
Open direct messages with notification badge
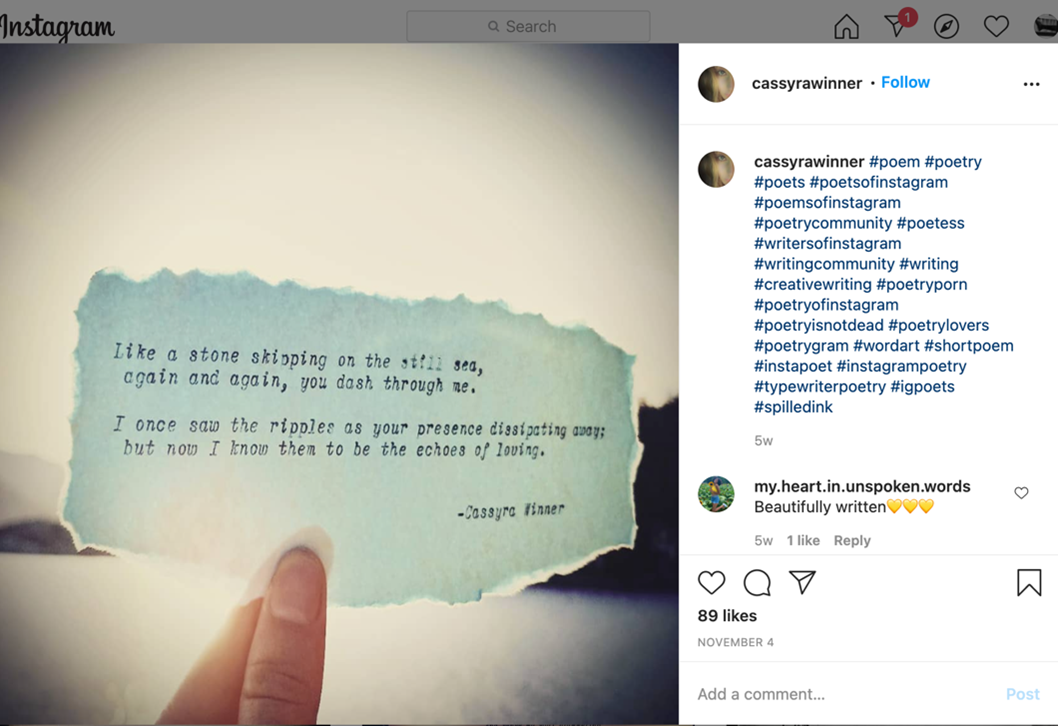(x=899, y=24)
